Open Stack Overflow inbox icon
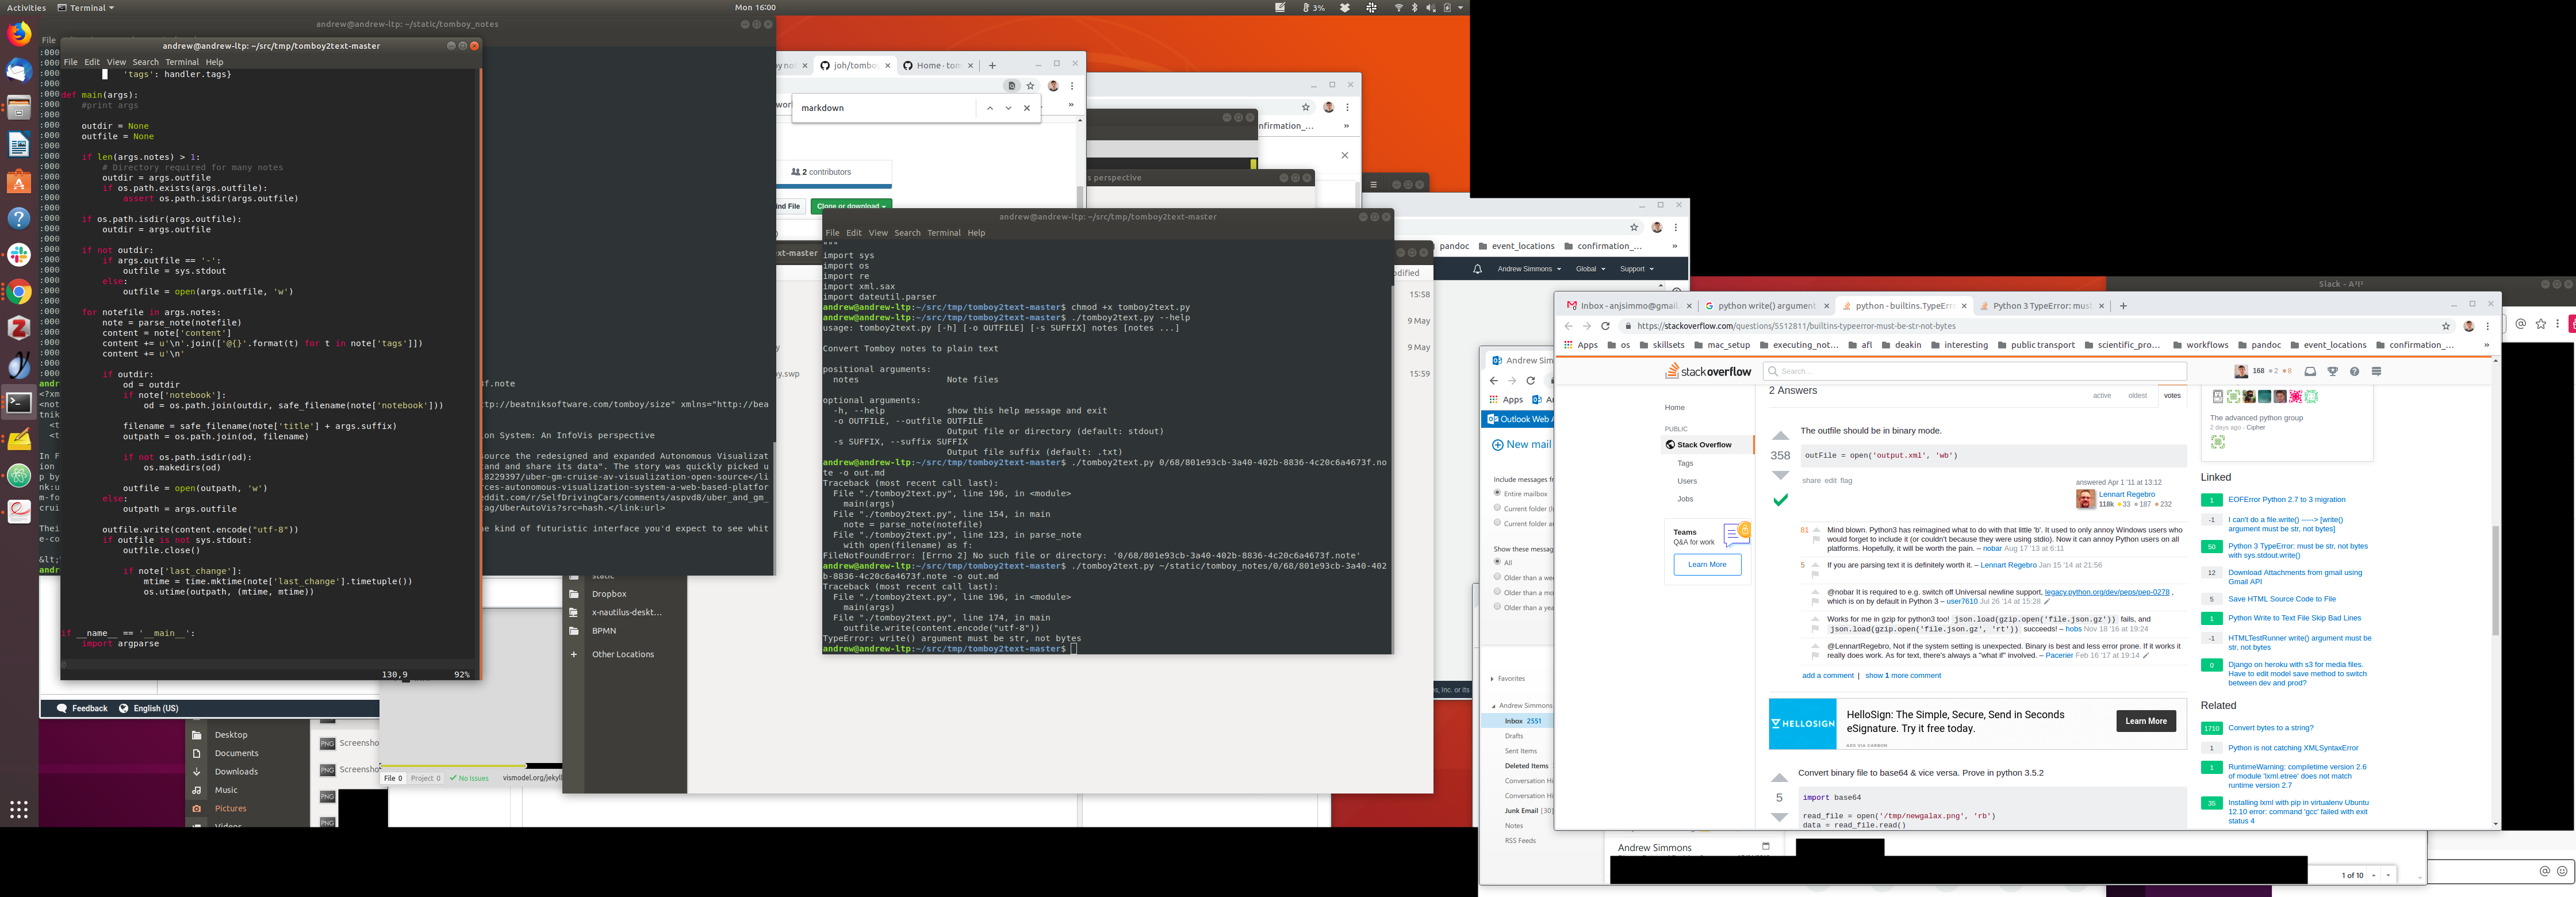The width and height of the screenshot is (2576, 897). [x=2309, y=371]
